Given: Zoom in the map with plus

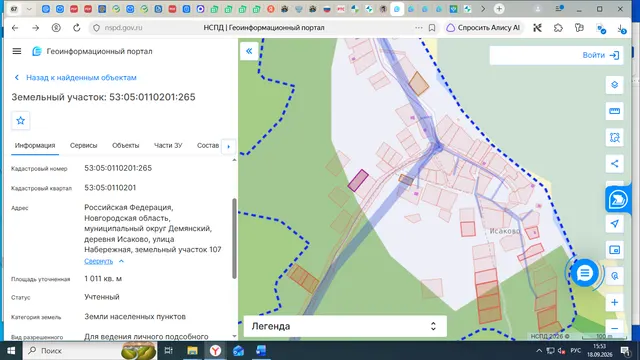Looking at the screenshot, I should (x=614, y=302).
